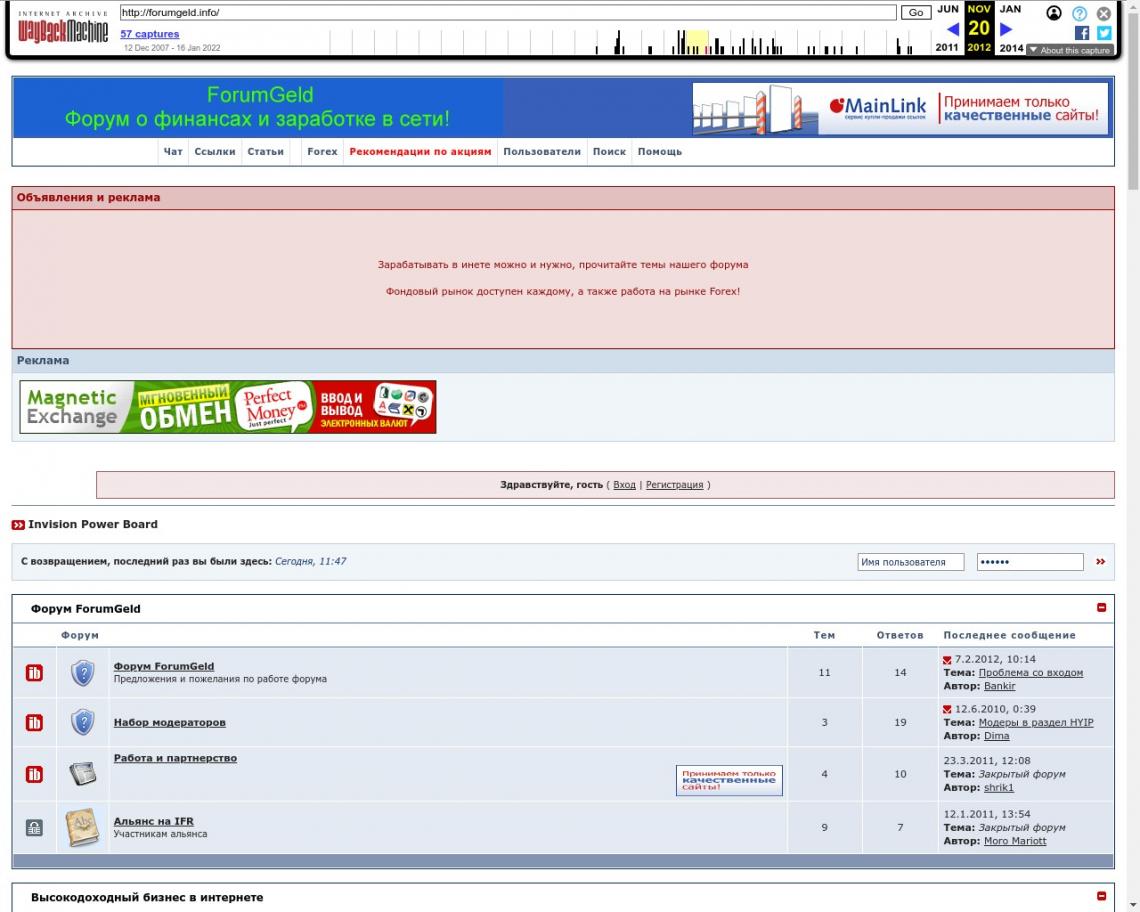Image resolution: width=1140 pixels, height=912 pixels.
Task: Collapse the Форум ForumGeld category
Action: 1101,607
